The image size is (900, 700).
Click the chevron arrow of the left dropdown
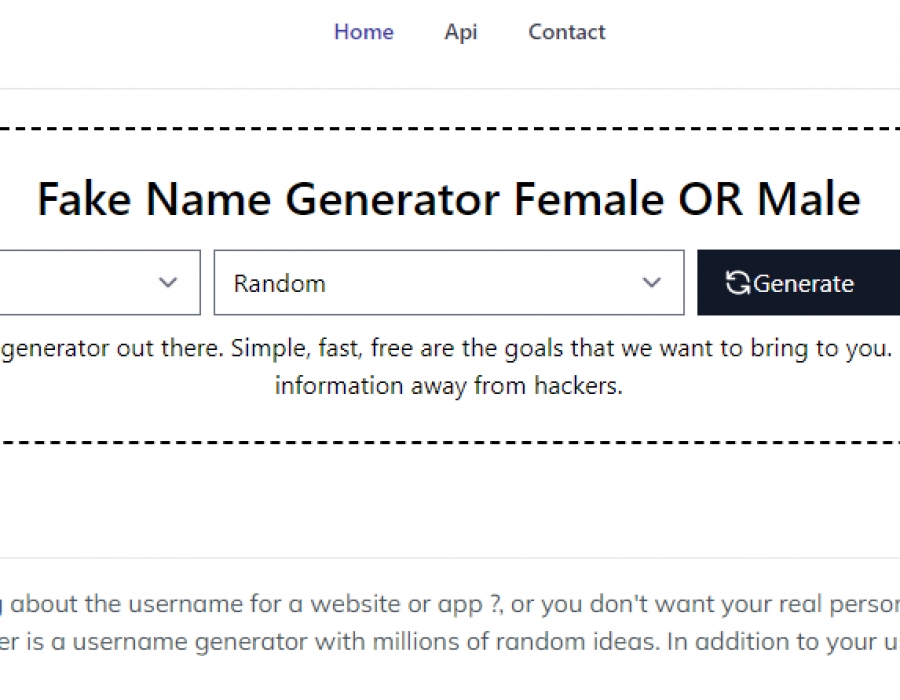(x=168, y=283)
